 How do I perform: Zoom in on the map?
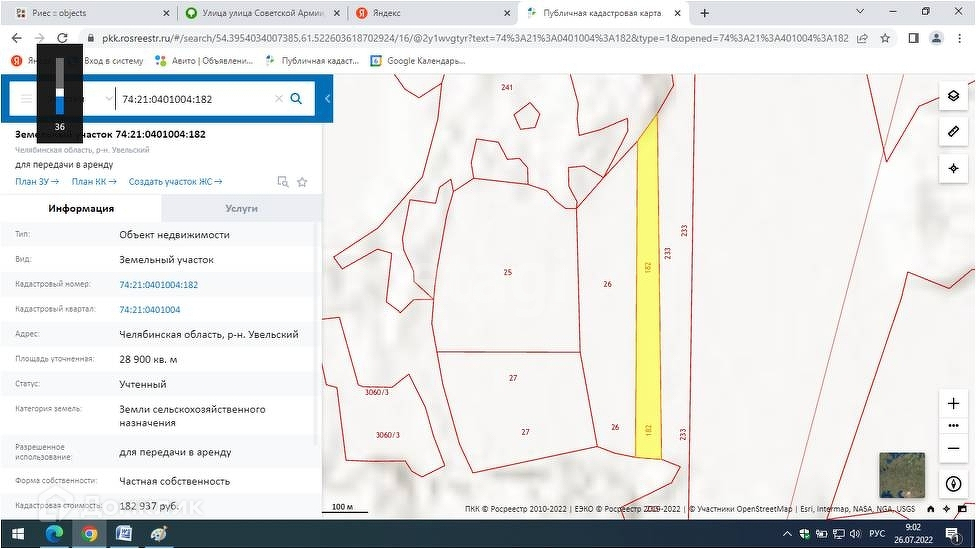coord(953,403)
